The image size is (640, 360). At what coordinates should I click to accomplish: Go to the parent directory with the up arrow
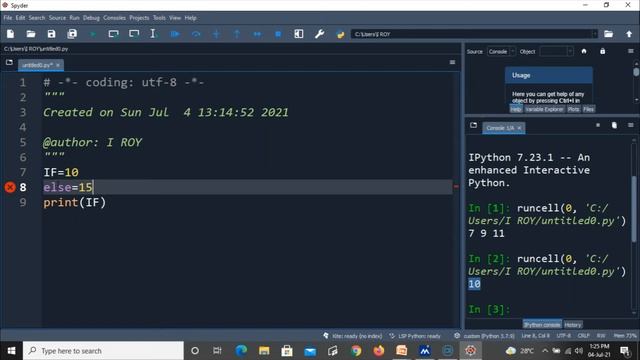[x=629, y=34]
